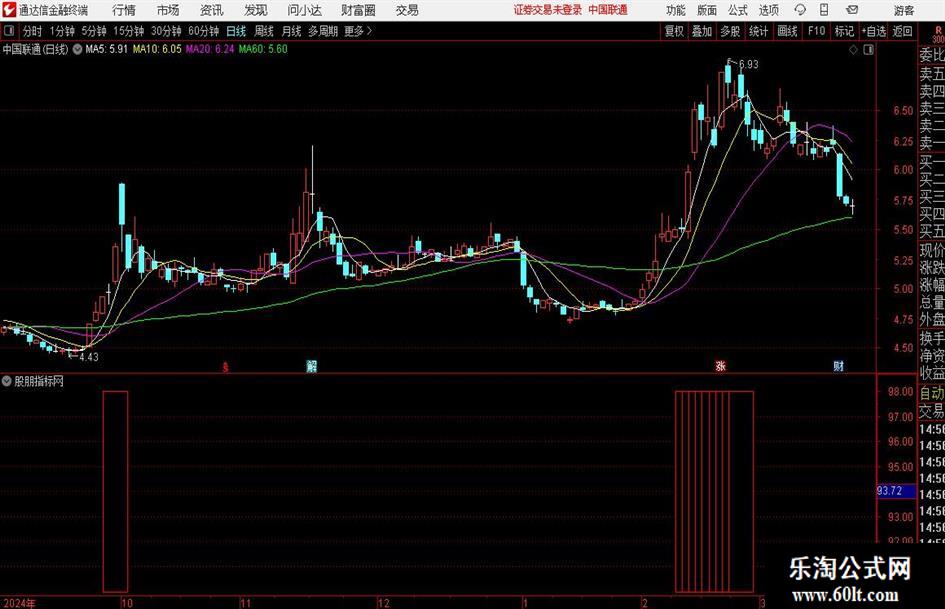Viewport: 945px width, 609px height.
Task: Click the 多股 multi-stock button
Action: click(730, 31)
